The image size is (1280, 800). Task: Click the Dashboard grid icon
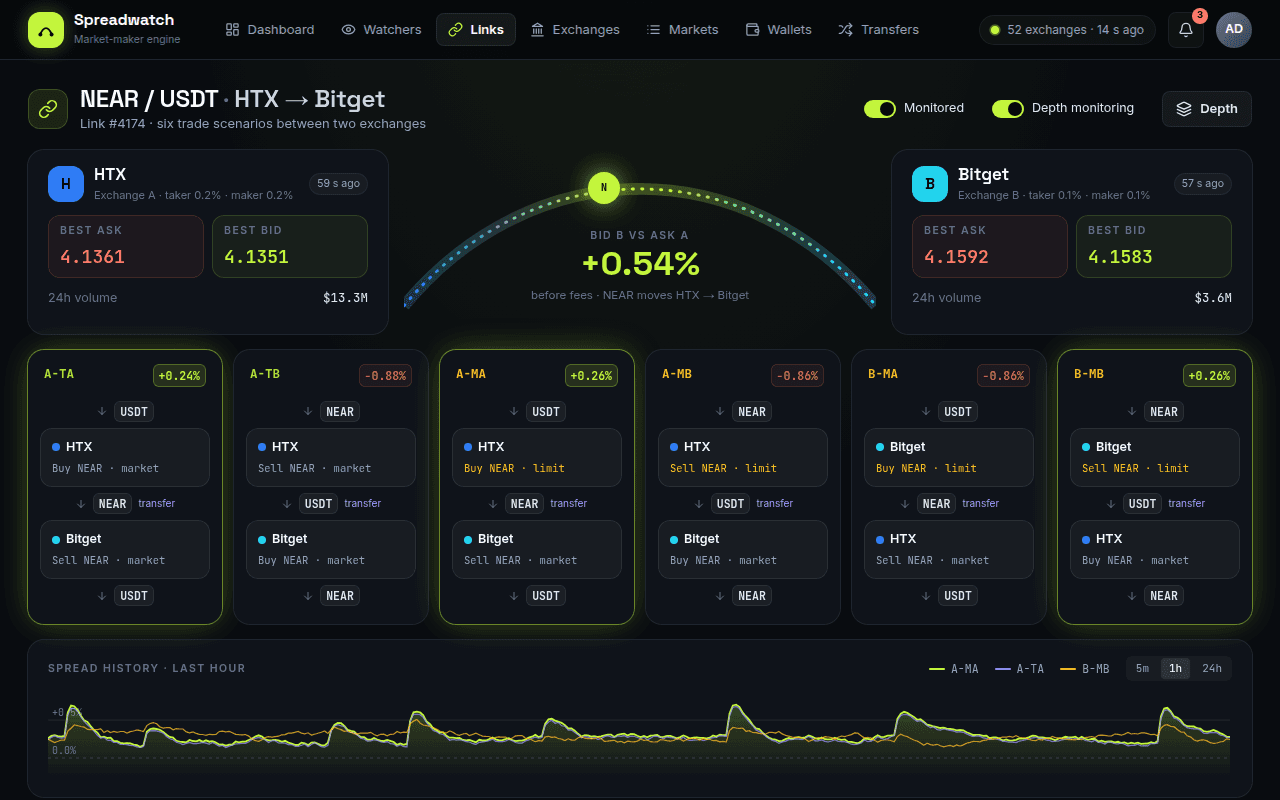click(x=233, y=30)
